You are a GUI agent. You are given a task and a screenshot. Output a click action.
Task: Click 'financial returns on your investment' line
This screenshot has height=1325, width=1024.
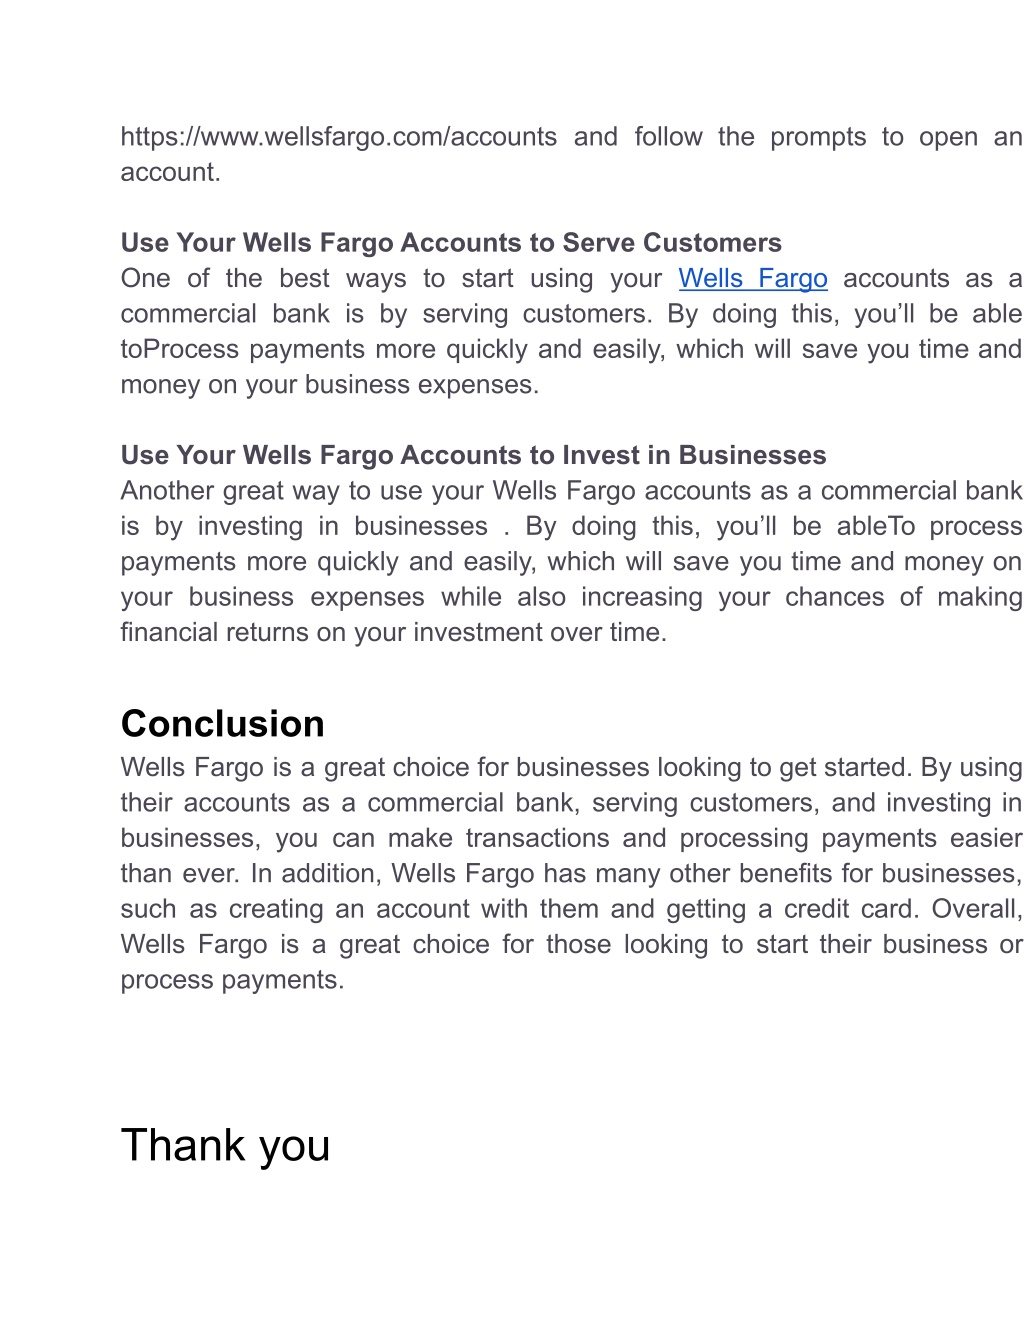point(394,632)
